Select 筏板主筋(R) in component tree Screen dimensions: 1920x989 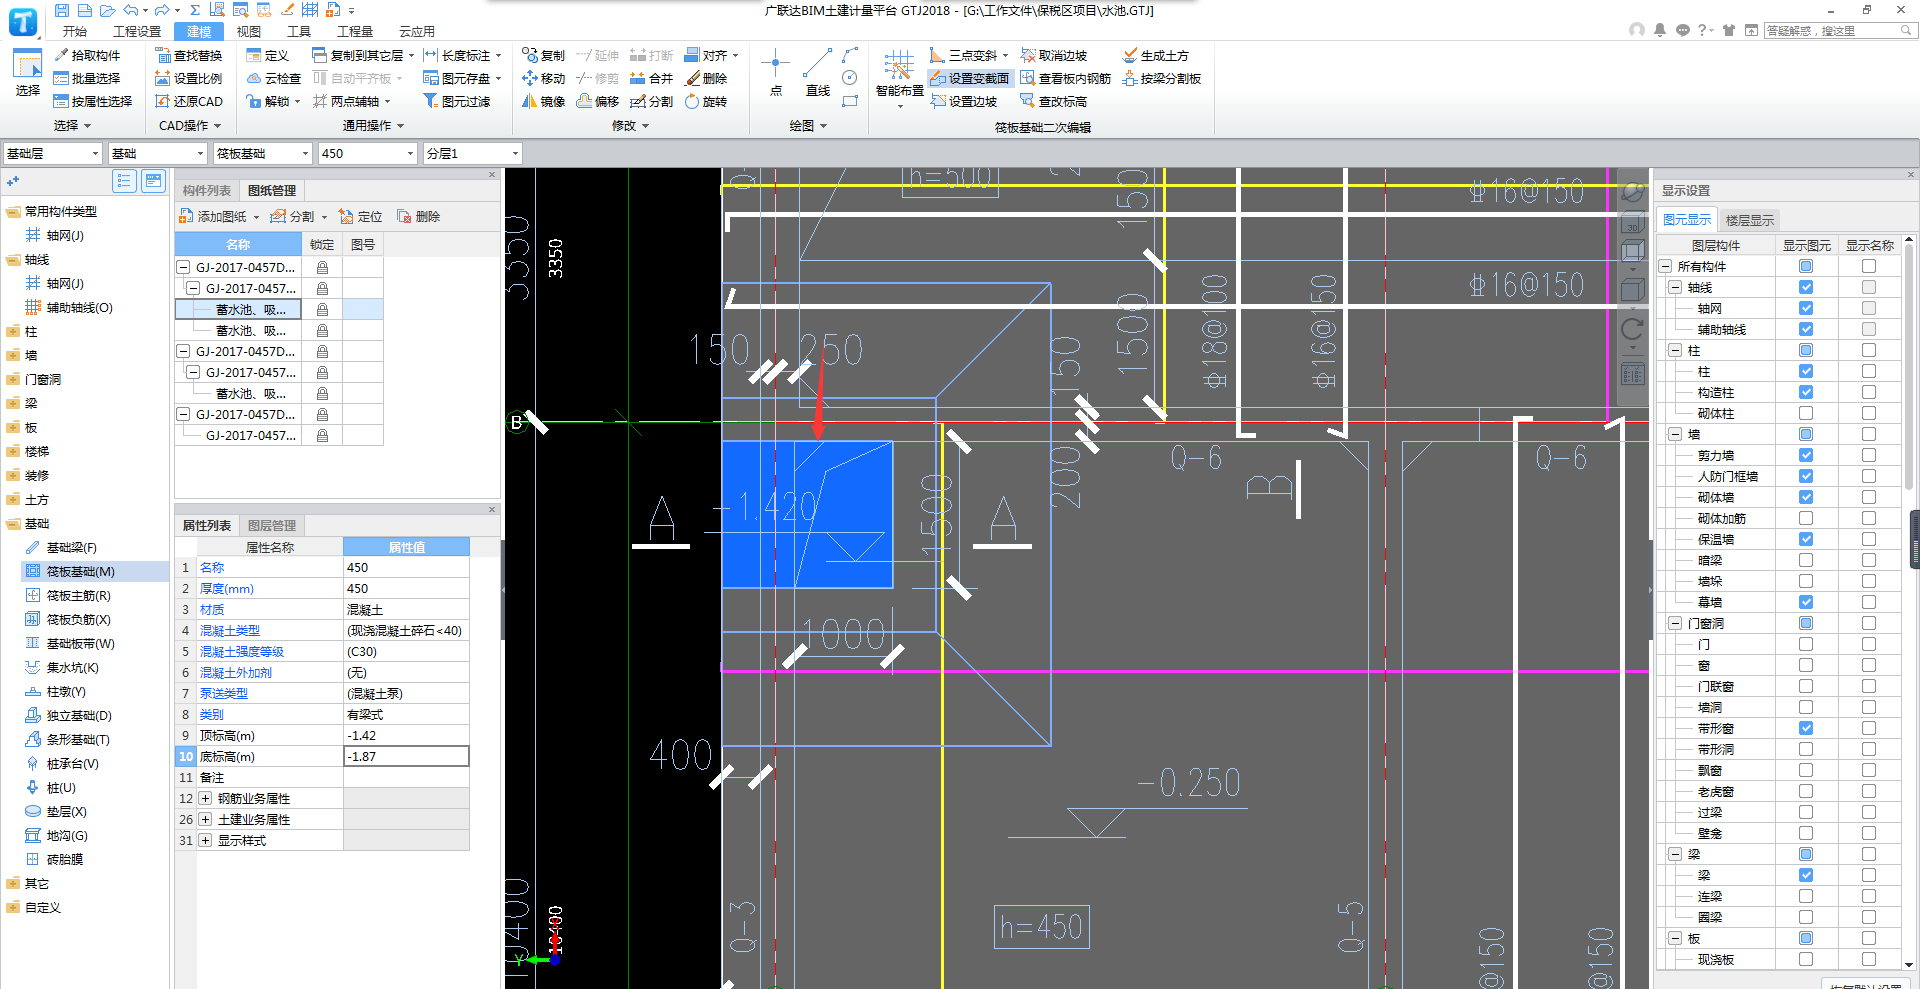click(x=79, y=595)
